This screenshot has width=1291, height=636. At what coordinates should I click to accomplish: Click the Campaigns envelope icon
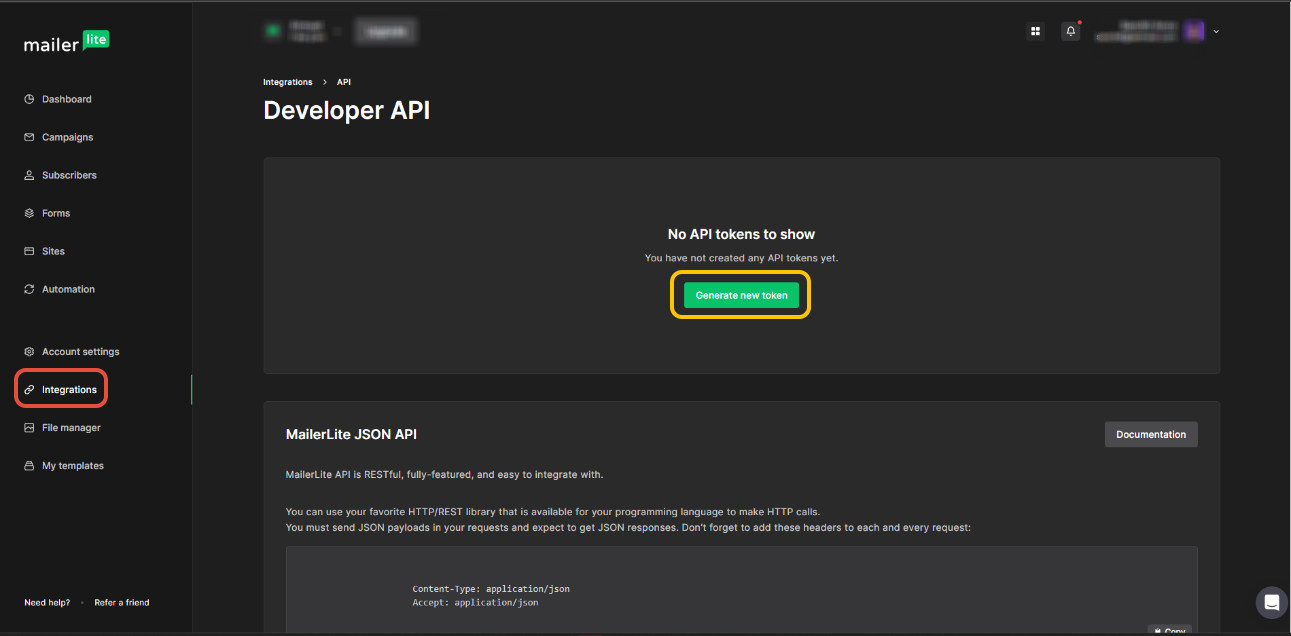click(30, 137)
